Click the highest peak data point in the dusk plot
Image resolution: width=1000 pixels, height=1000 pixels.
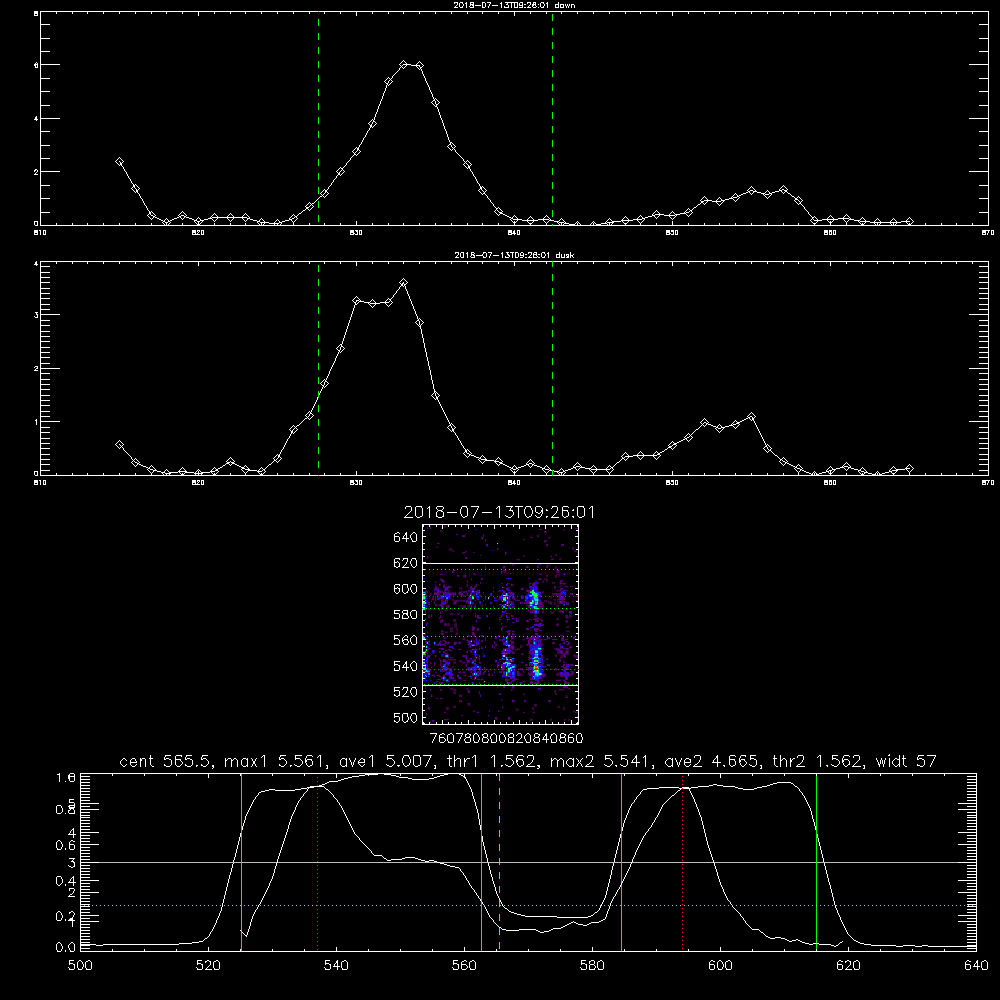403,283
